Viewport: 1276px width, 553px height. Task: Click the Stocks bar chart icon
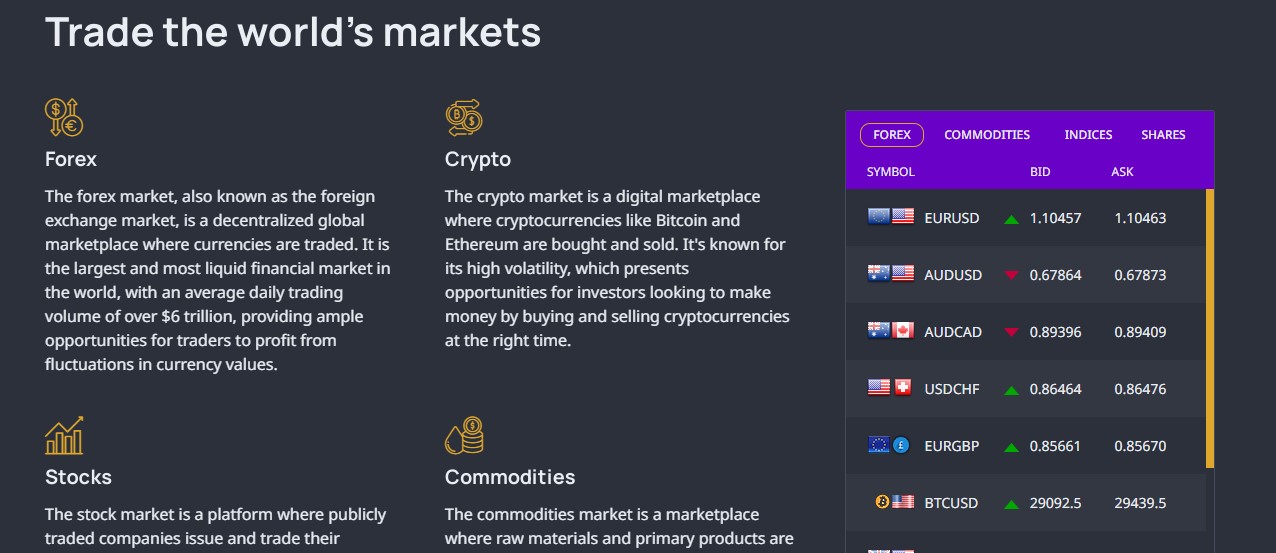pos(64,436)
